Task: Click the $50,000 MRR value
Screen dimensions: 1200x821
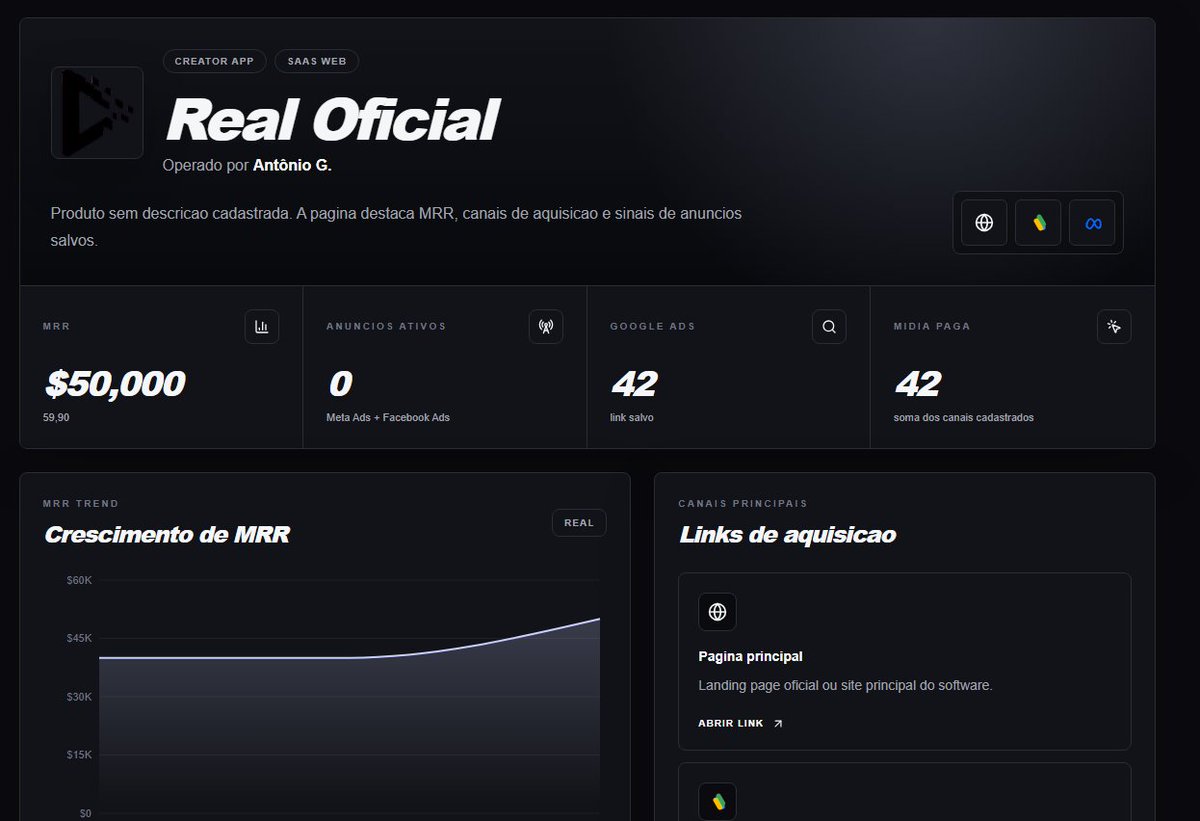Action: (115, 384)
